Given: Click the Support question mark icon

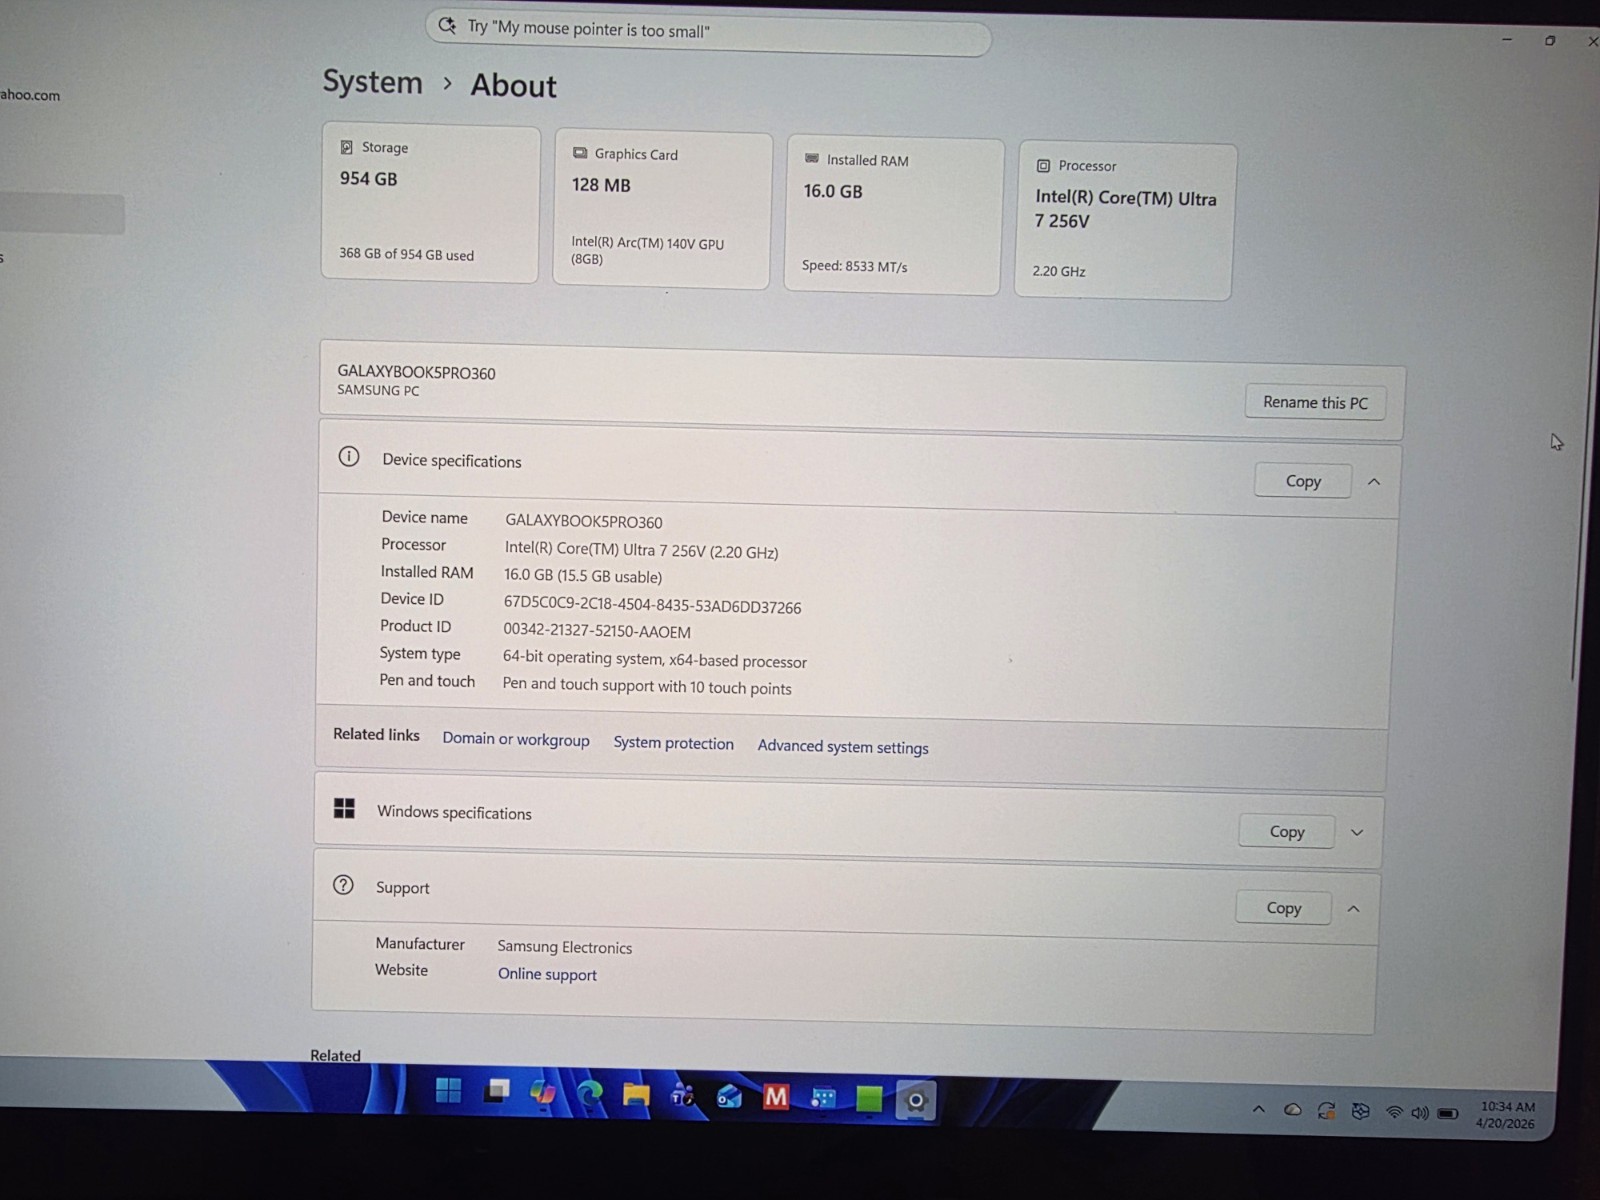Looking at the screenshot, I should point(343,885).
